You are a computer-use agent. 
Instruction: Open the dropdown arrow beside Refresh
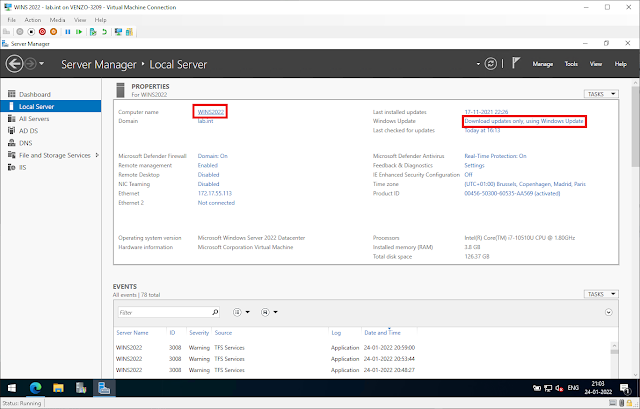click(478, 64)
